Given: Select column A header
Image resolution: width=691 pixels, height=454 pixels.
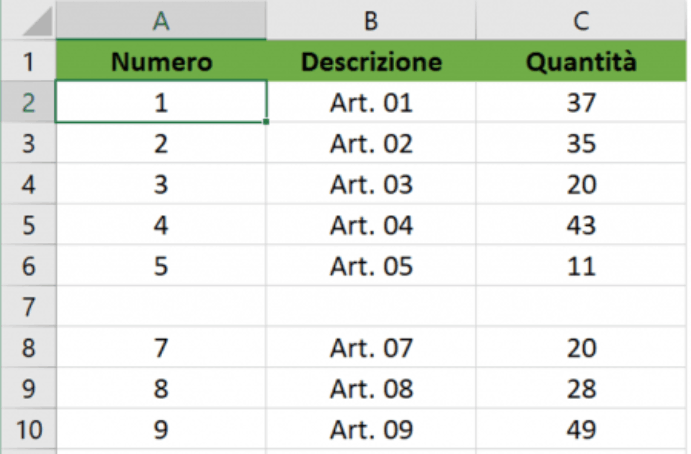Looking at the screenshot, I should (161, 20).
